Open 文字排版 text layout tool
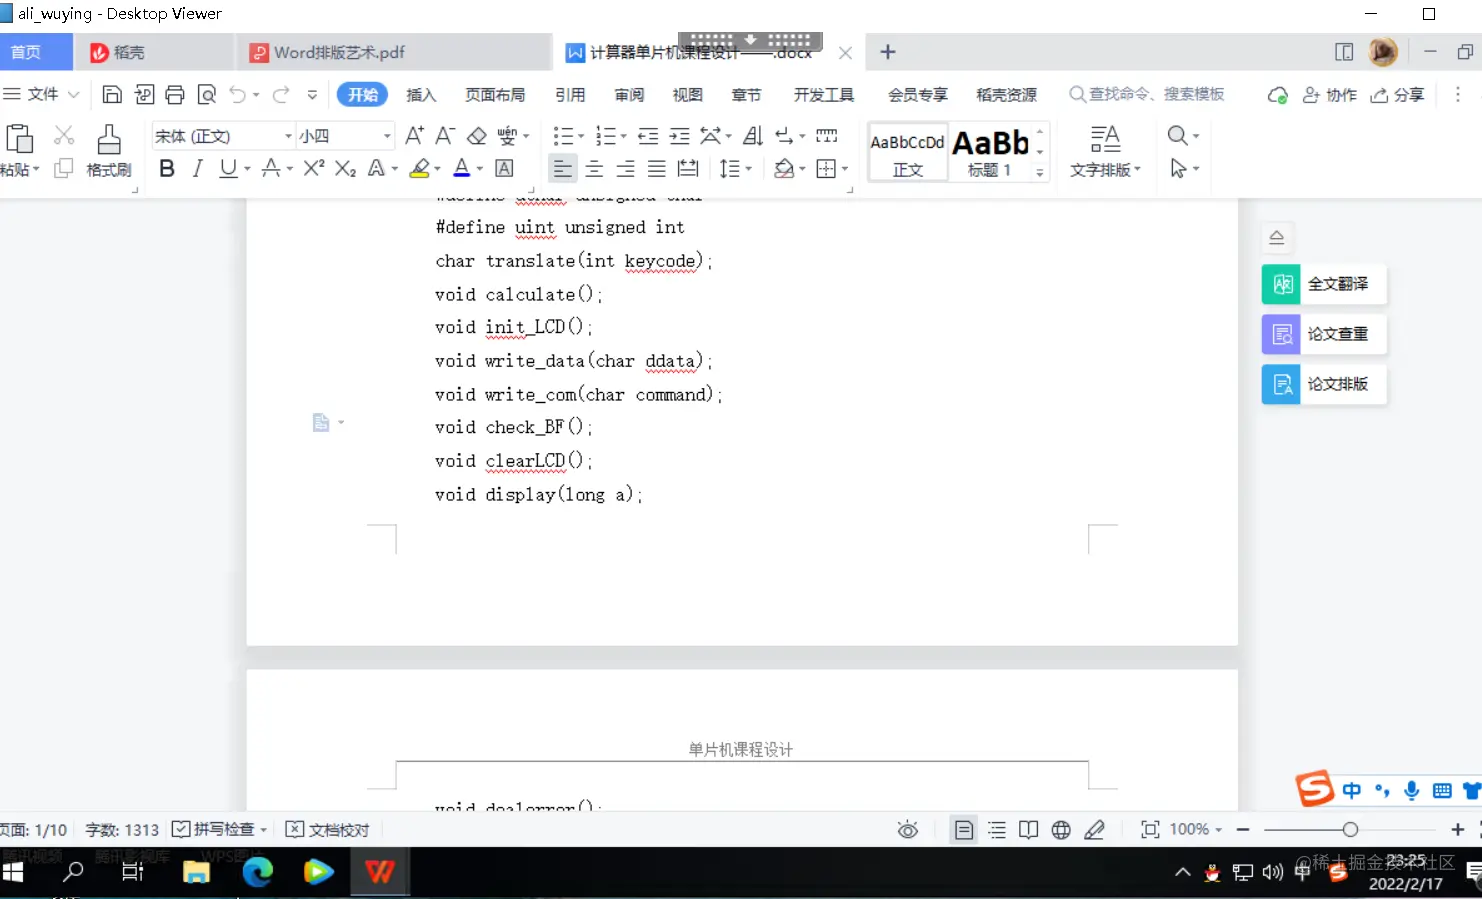Image resolution: width=1482 pixels, height=899 pixels. [x=1105, y=151]
